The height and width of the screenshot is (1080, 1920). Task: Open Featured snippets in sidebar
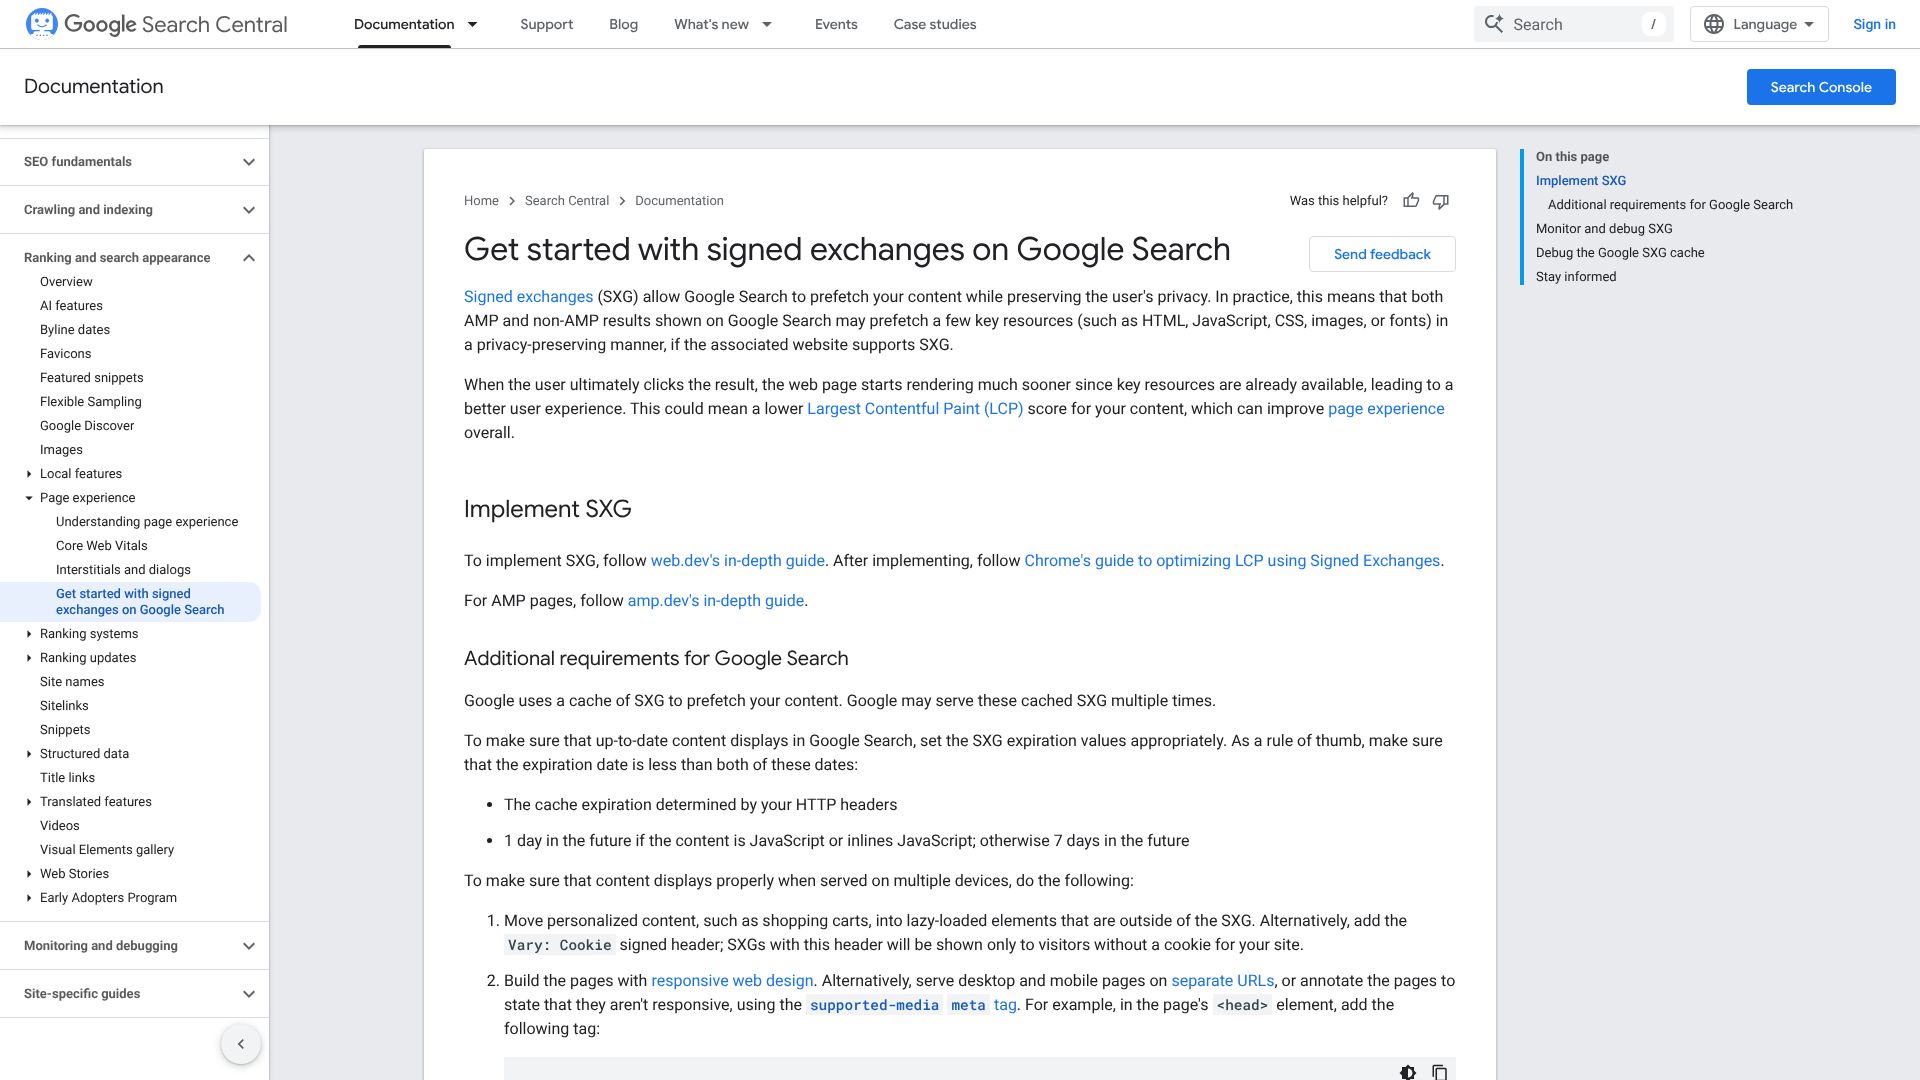coord(92,378)
